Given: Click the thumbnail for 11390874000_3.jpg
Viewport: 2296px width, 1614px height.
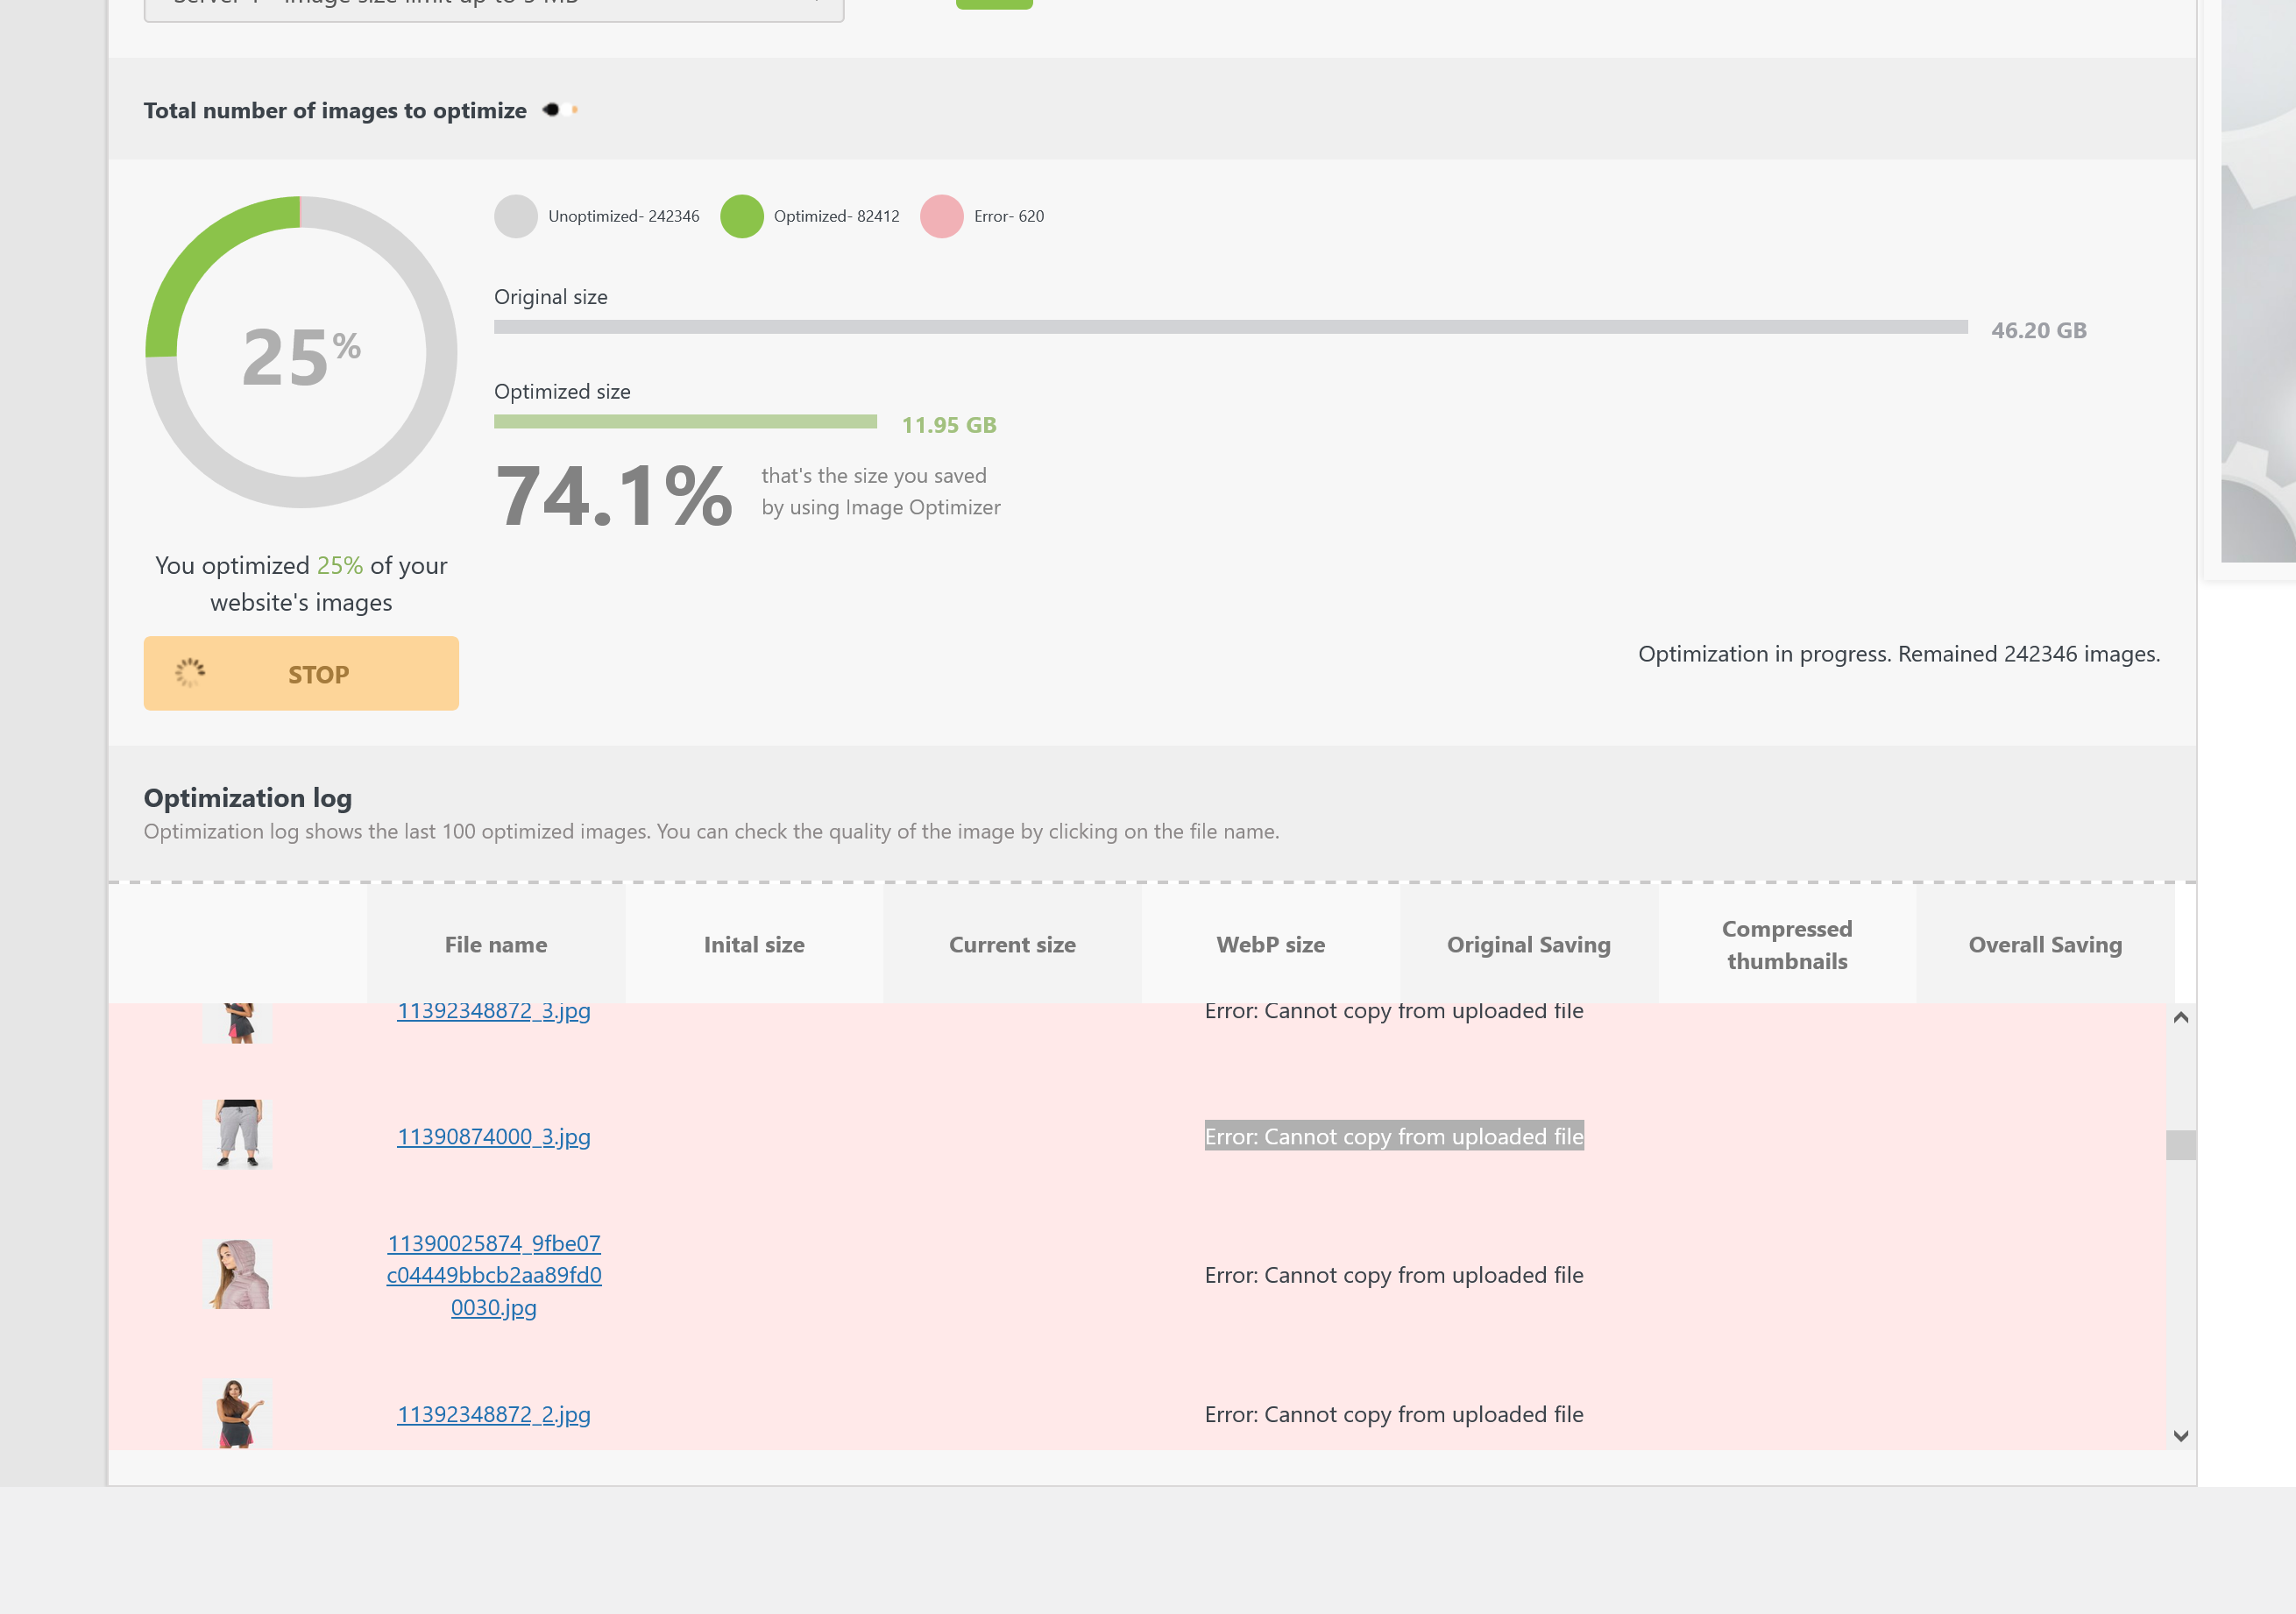Looking at the screenshot, I should (237, 1135).
